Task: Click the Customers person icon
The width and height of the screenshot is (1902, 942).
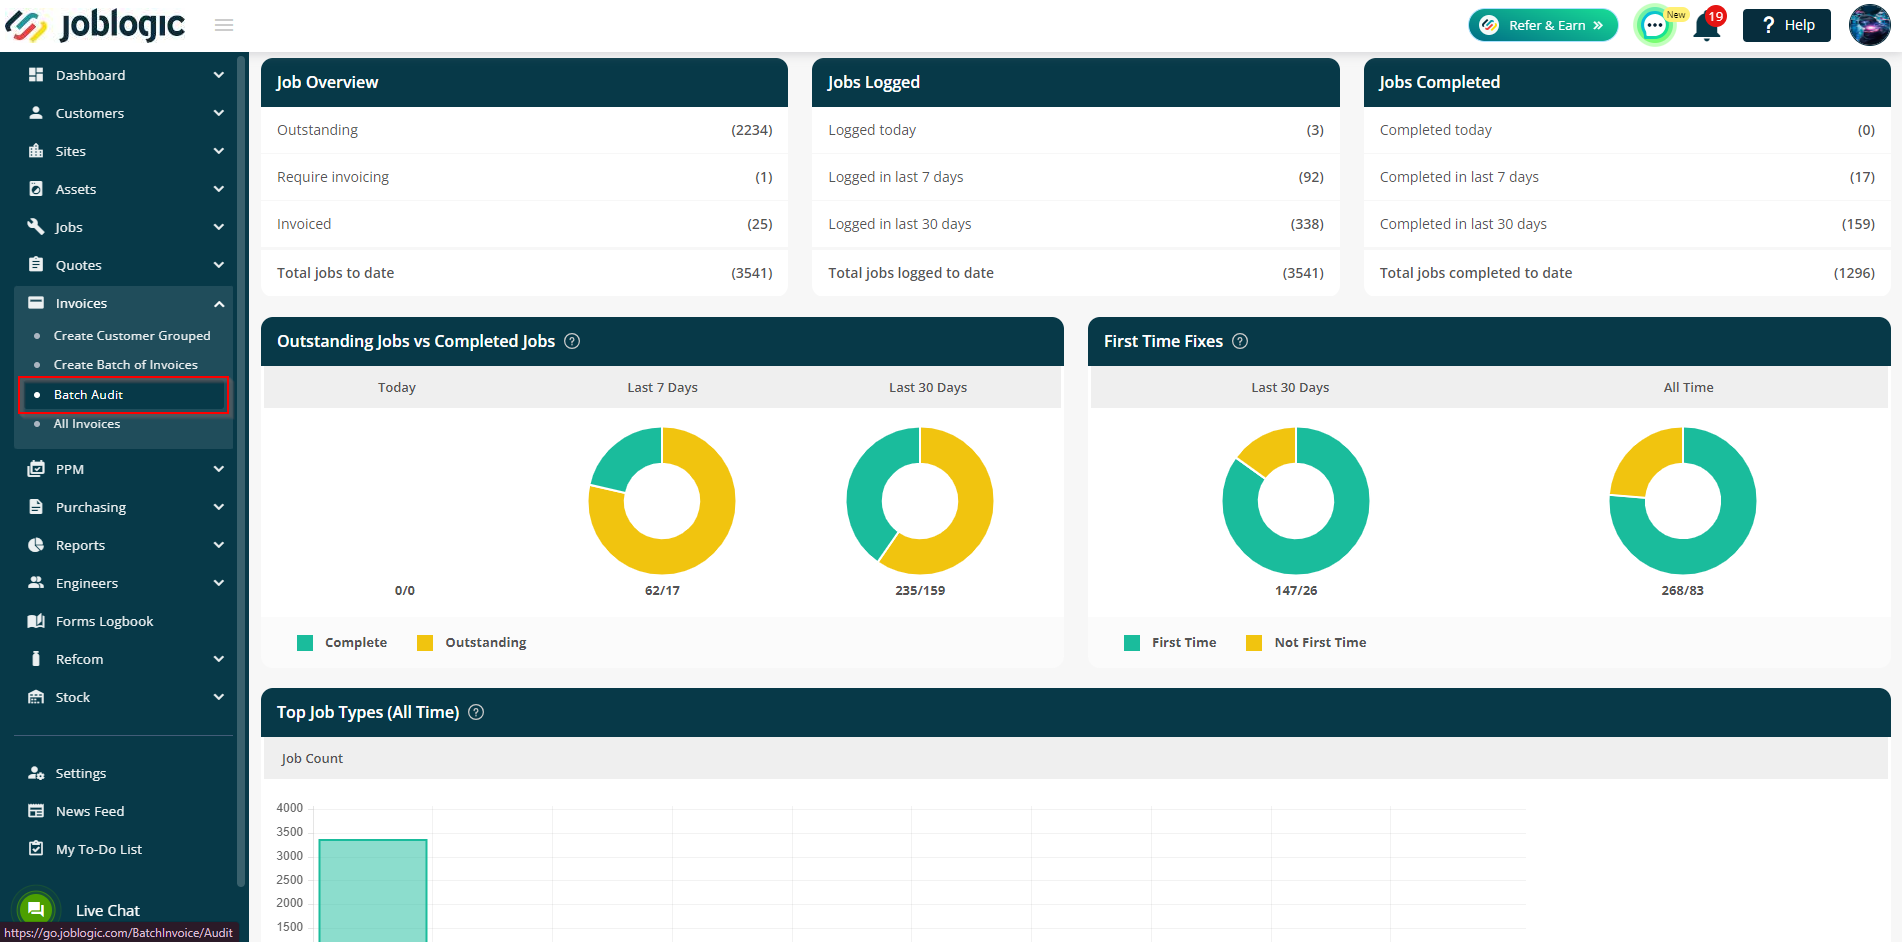Action: click(x=36, y=113)
